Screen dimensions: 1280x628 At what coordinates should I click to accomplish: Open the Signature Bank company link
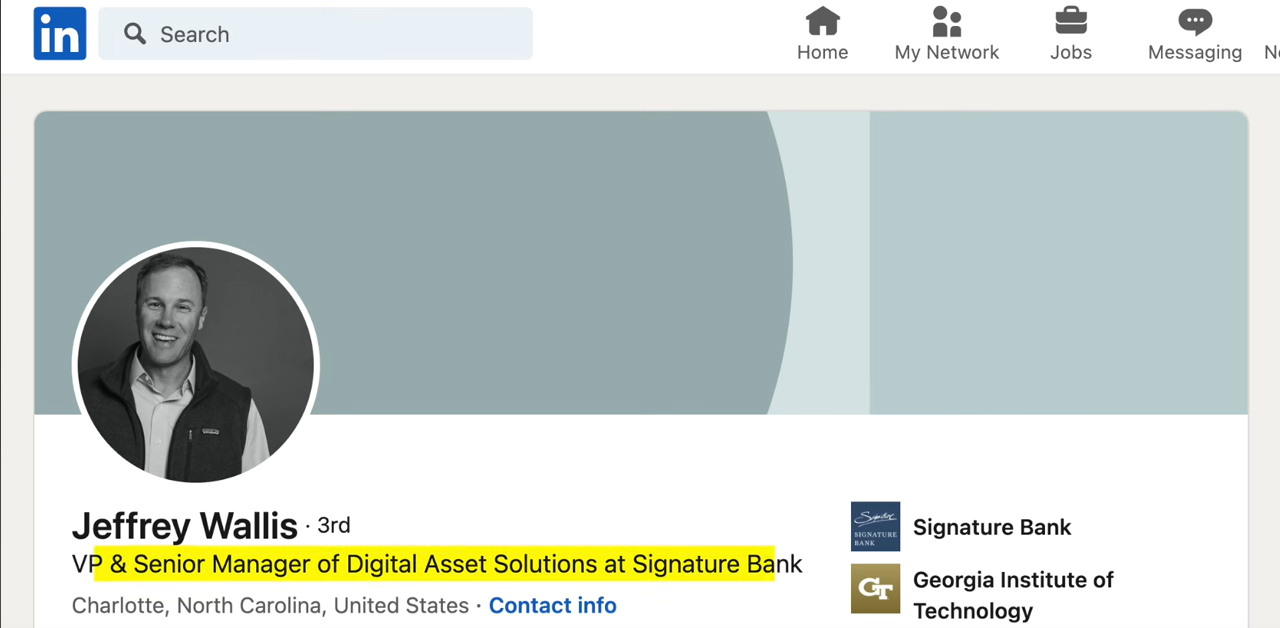[992, 527]
